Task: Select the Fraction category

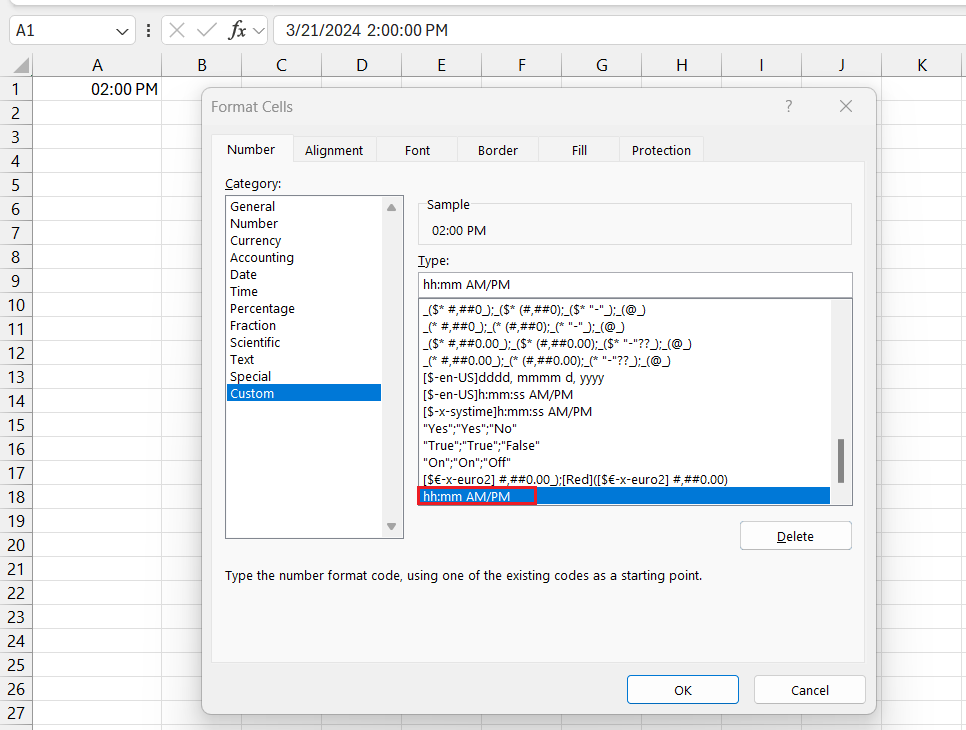Action: pyautogui.click(x=304, y=325)
